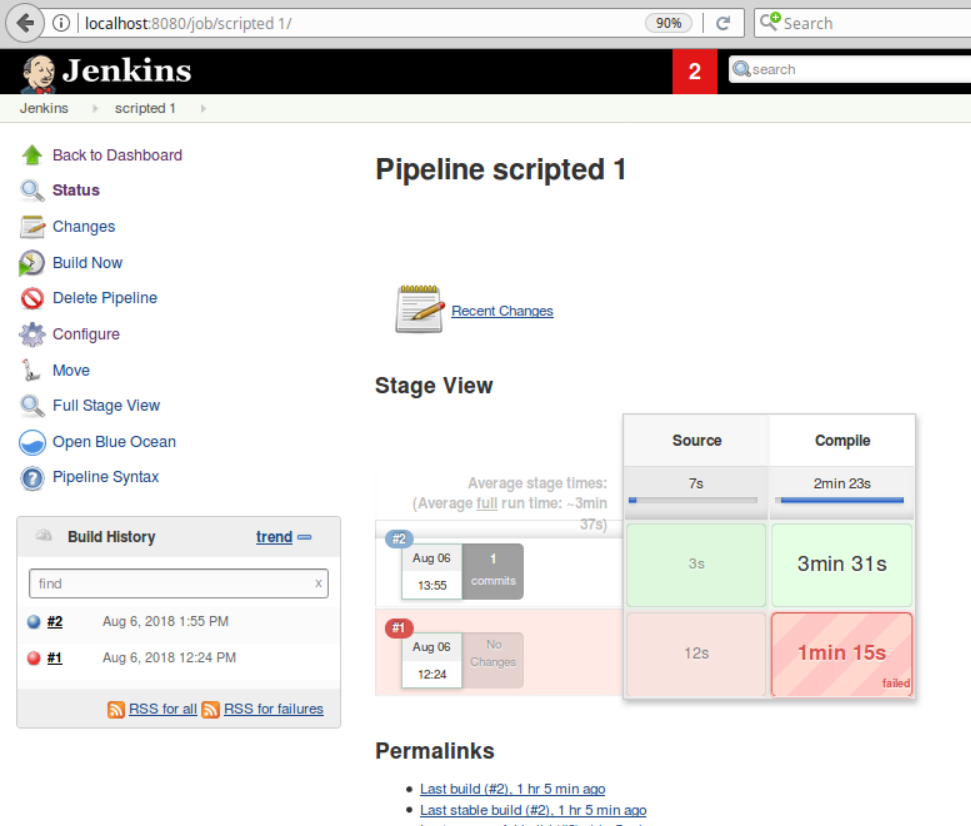The height and width of the screenshot is (826, 971).
Task: Click the Recent Changes notepad icon
Action: coord(419,309)
